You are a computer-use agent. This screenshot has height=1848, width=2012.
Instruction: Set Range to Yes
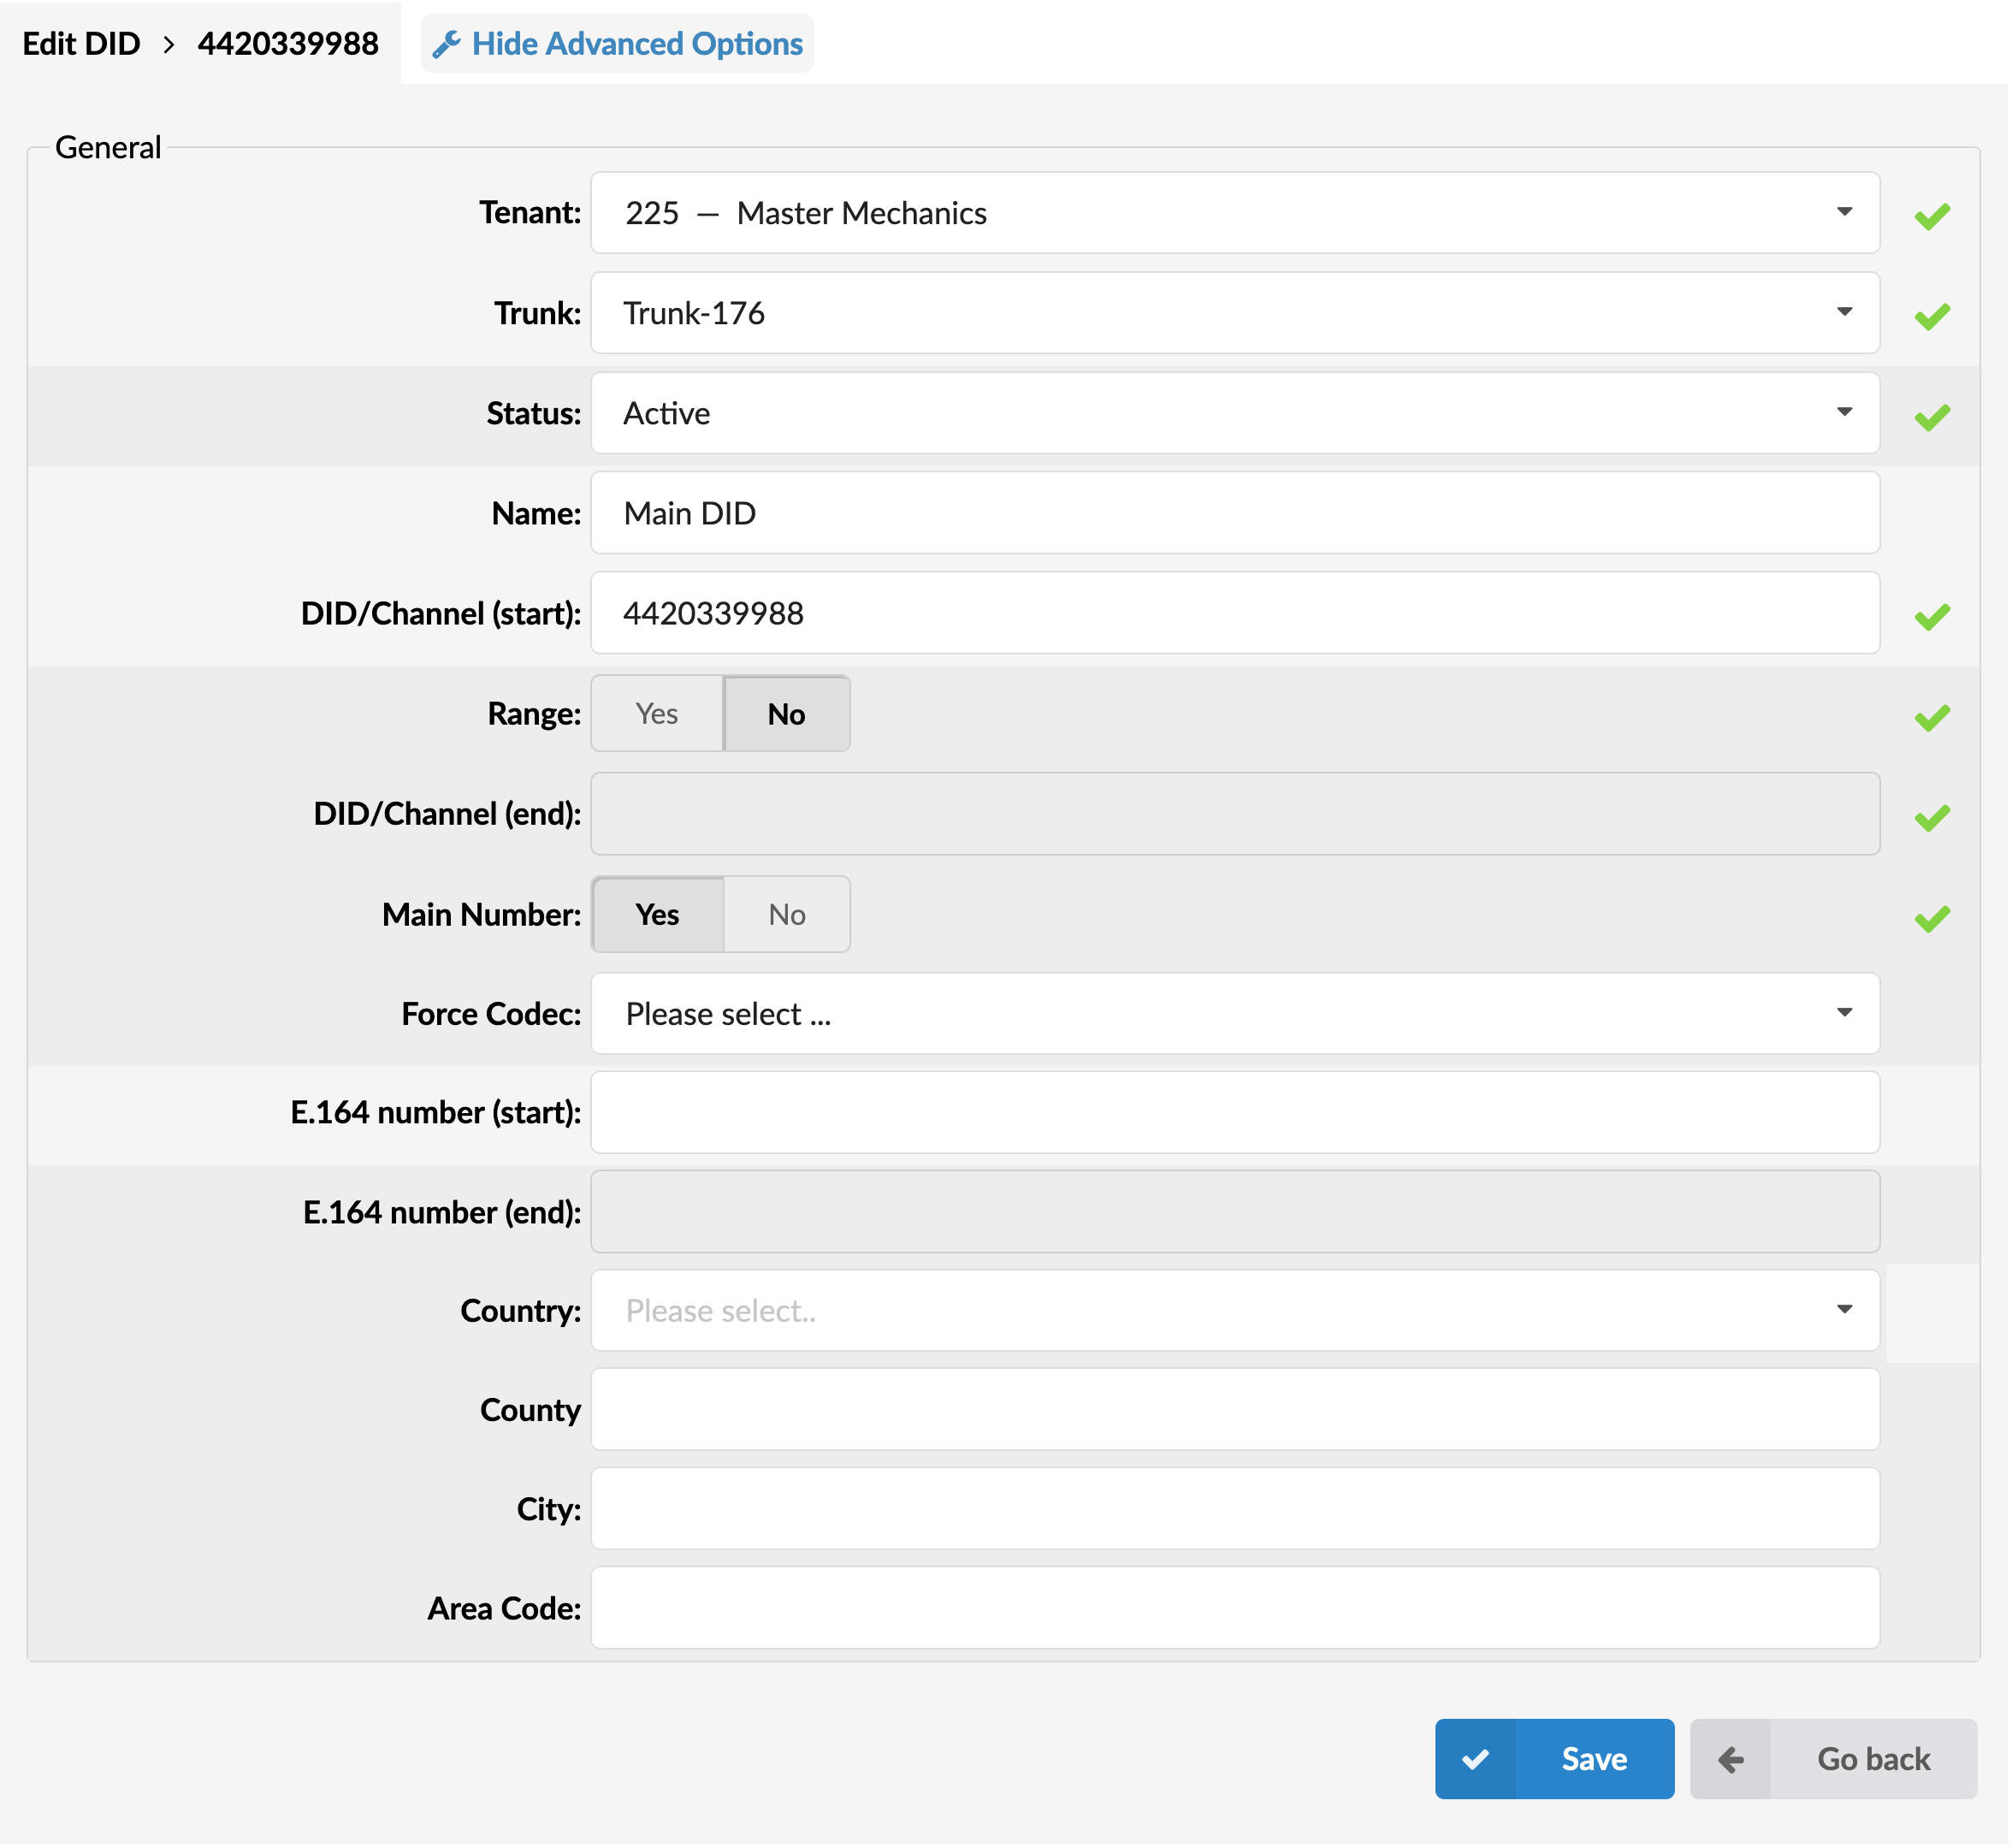coord(658,715)
